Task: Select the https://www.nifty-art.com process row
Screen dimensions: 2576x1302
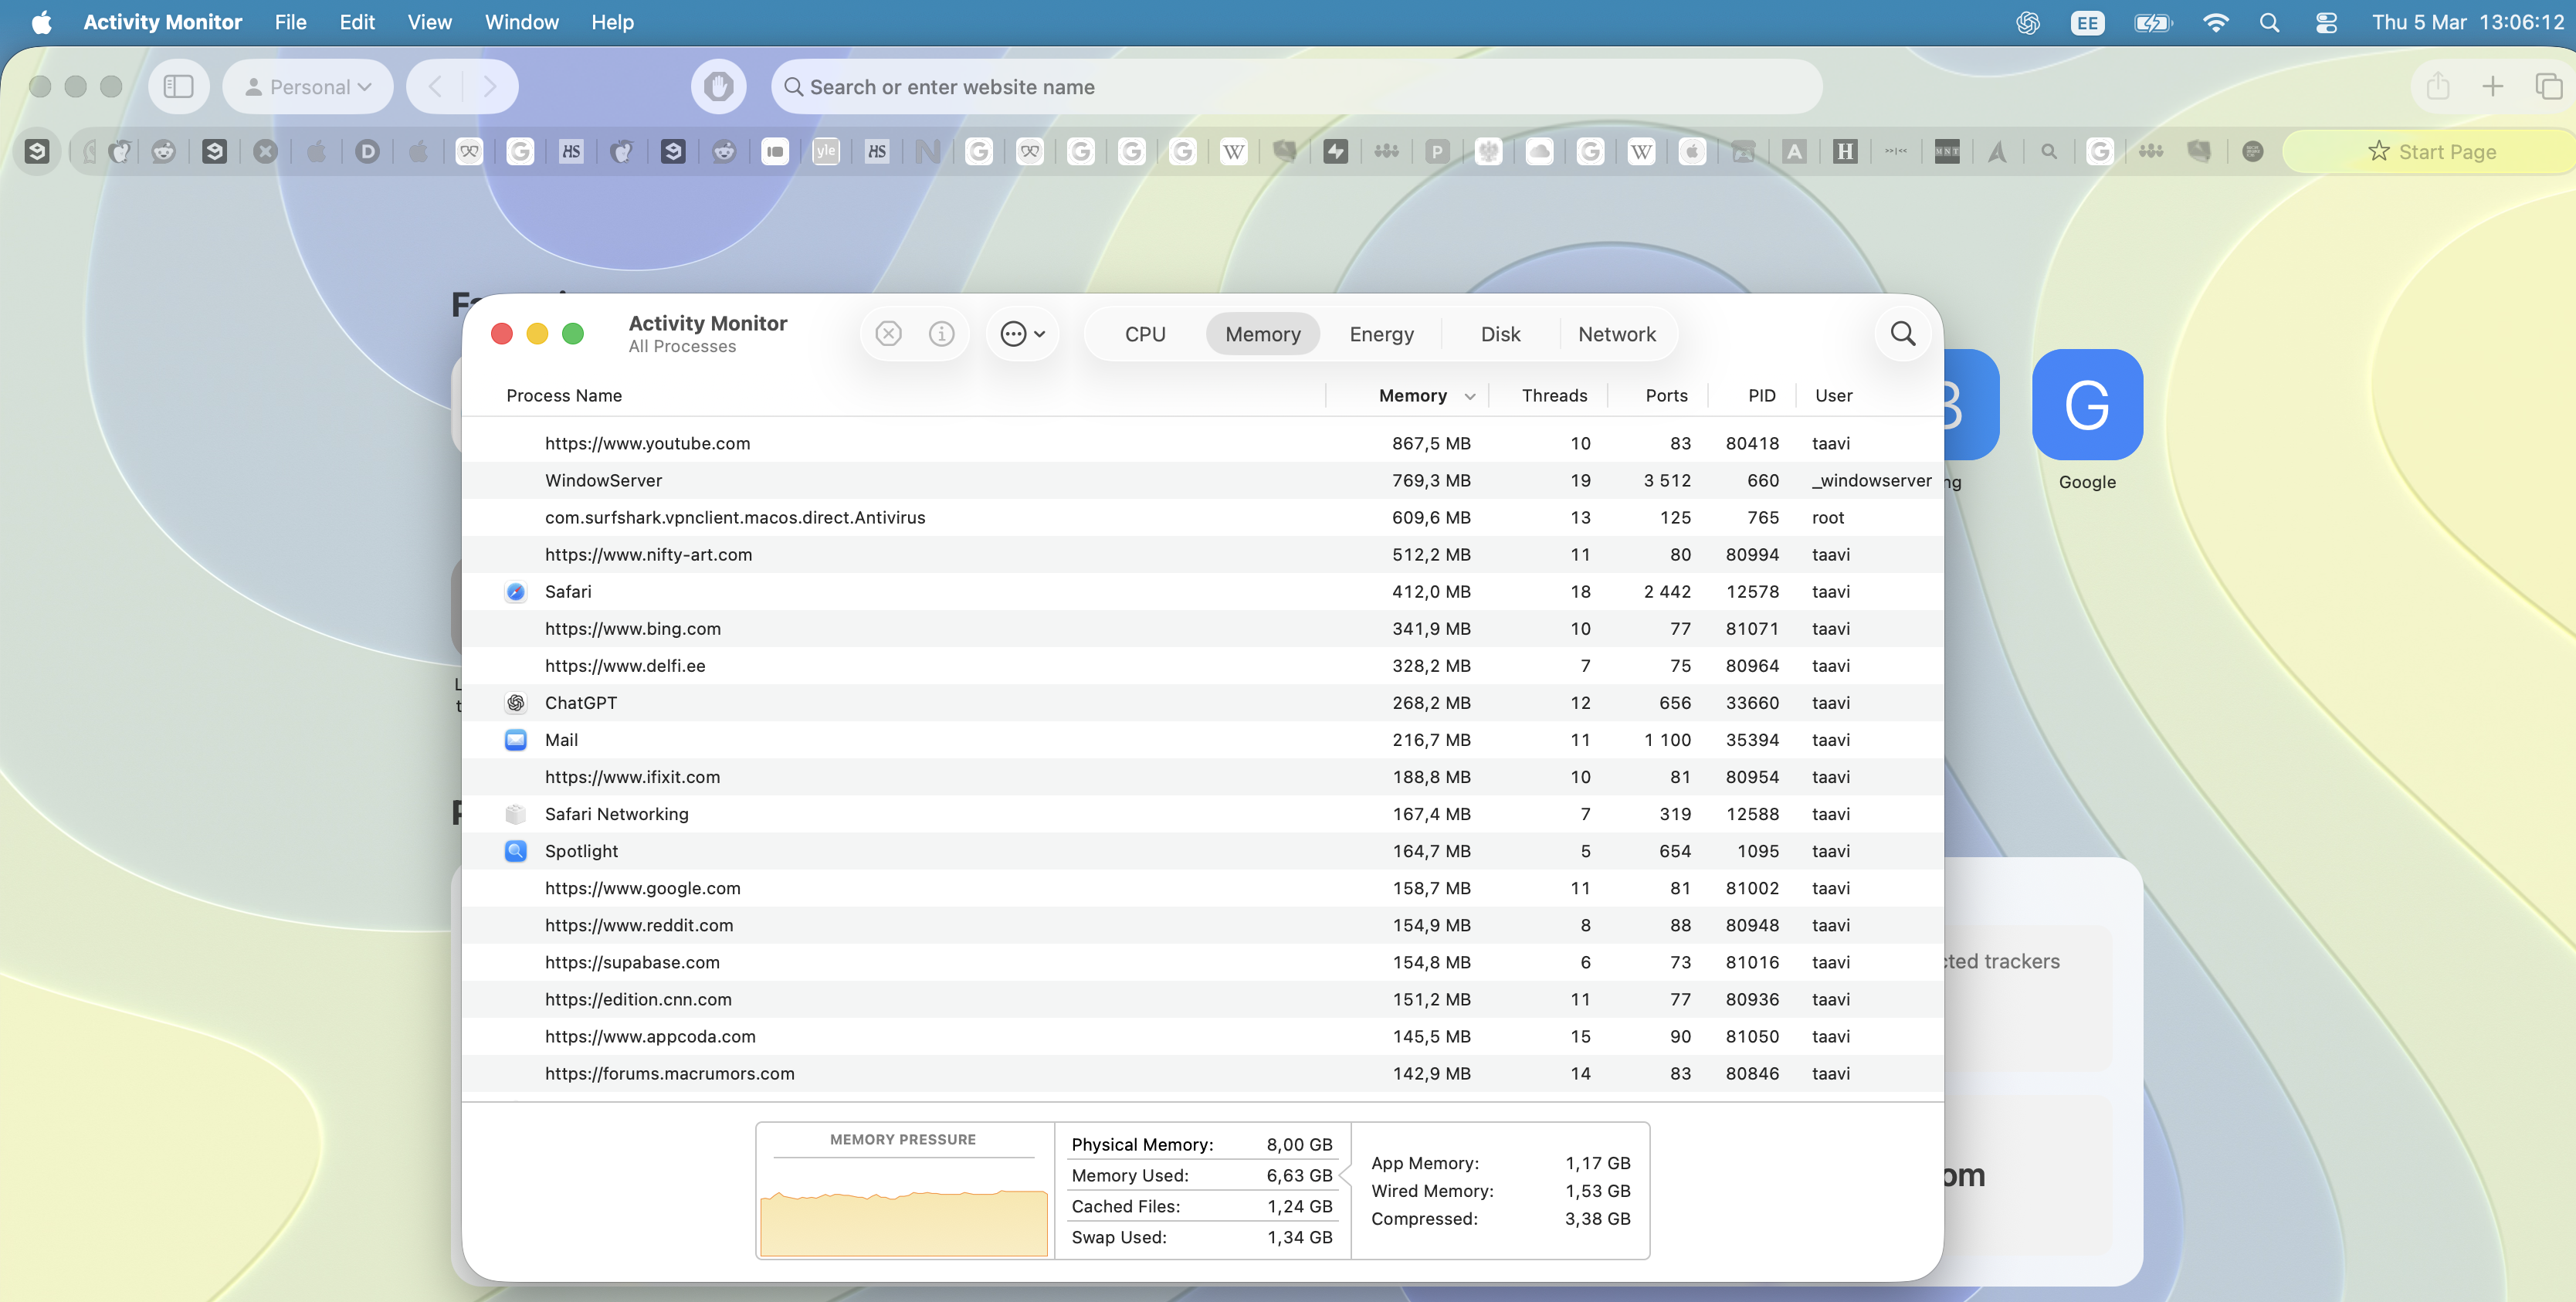Action: [1202, 555]
